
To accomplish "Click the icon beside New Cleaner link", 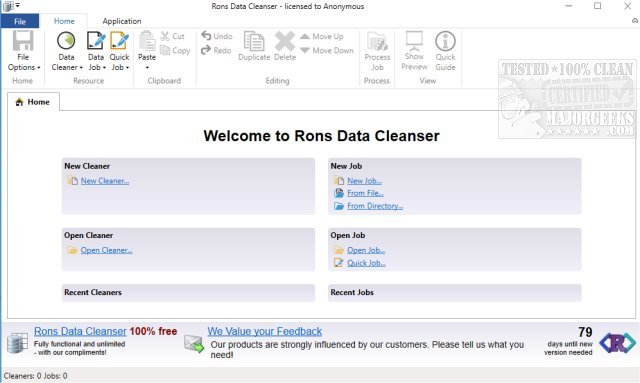I will click(x=72, y=180).
